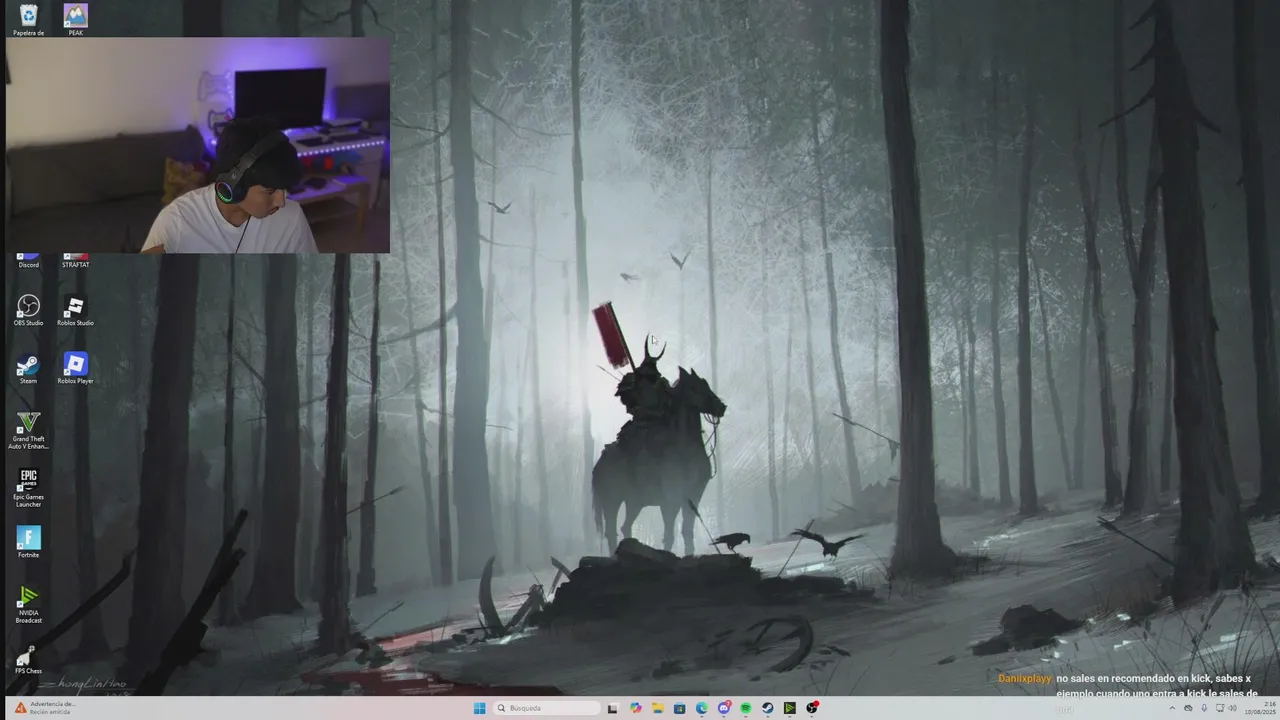Open the weather warning widget on taskbar
Screen dimensions: 1280x720
(45, 708)
